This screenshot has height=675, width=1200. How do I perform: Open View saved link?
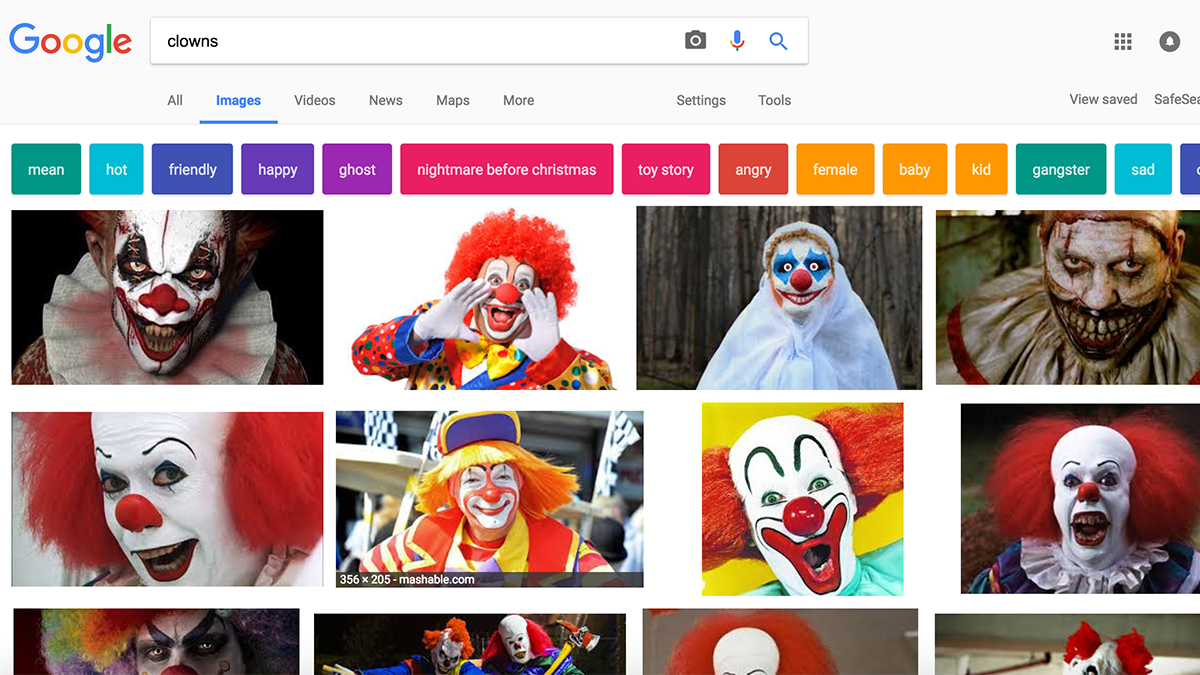click(x=1103, y=99)
